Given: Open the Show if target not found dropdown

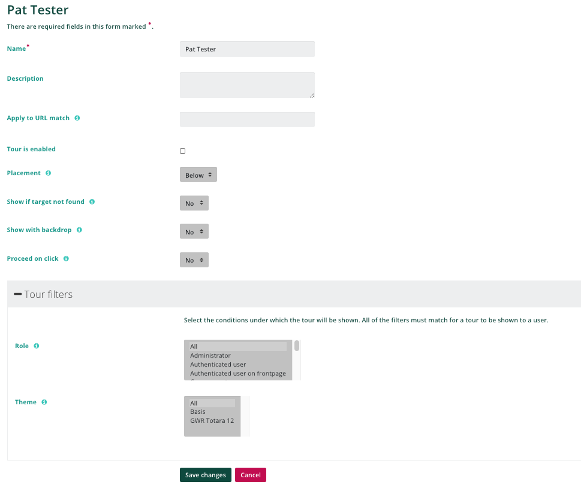Looking at the screenshot, I should (194, 203).
